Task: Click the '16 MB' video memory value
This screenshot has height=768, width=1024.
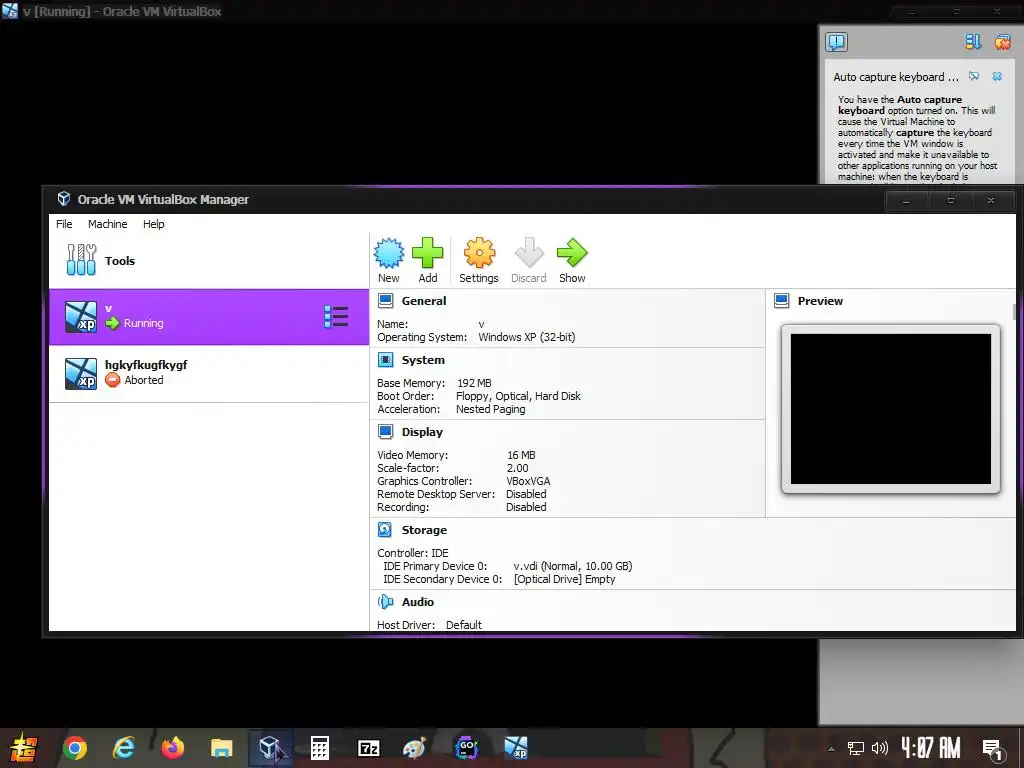Action: click(521, 455)
